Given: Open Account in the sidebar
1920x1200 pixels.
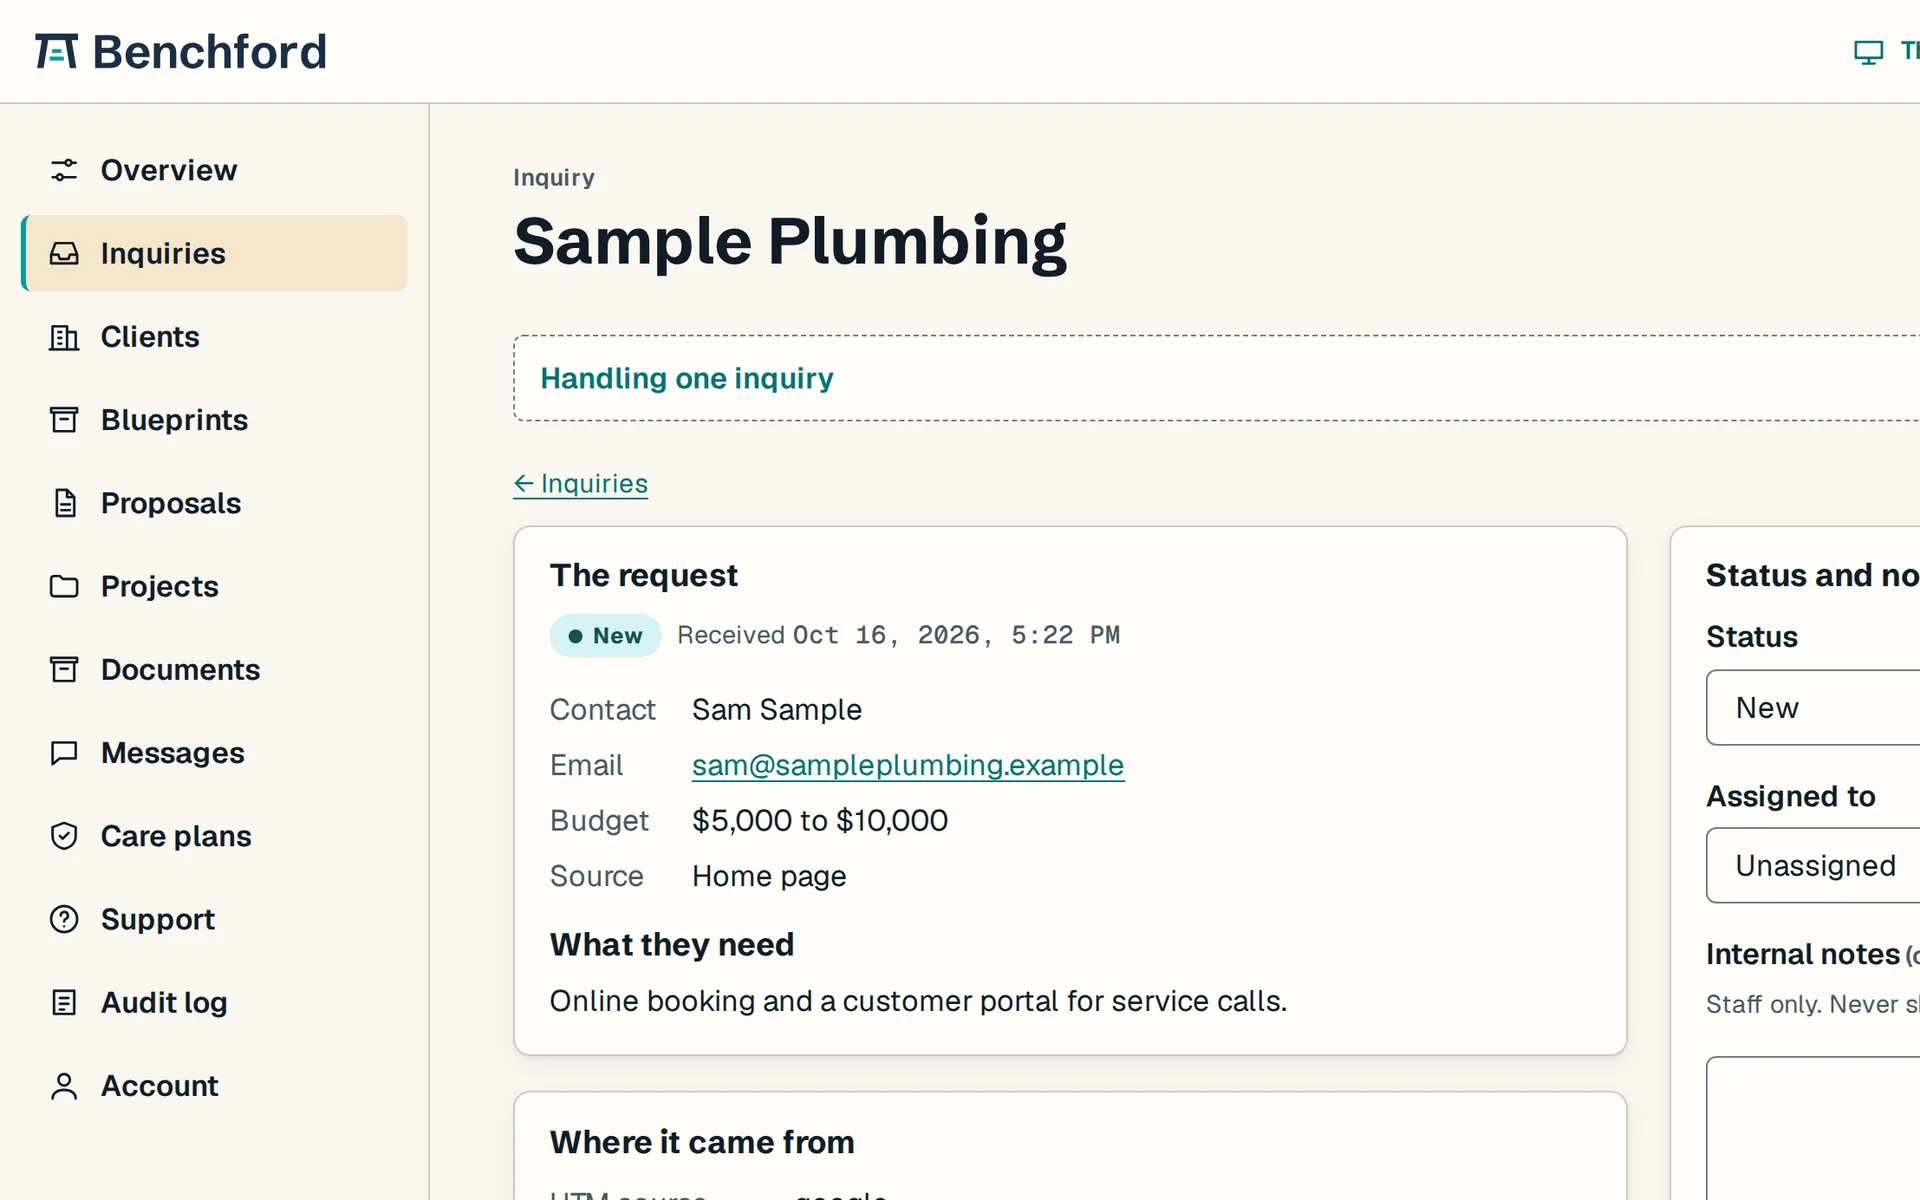Looking at the screenshot, I should pos(214,1086).
